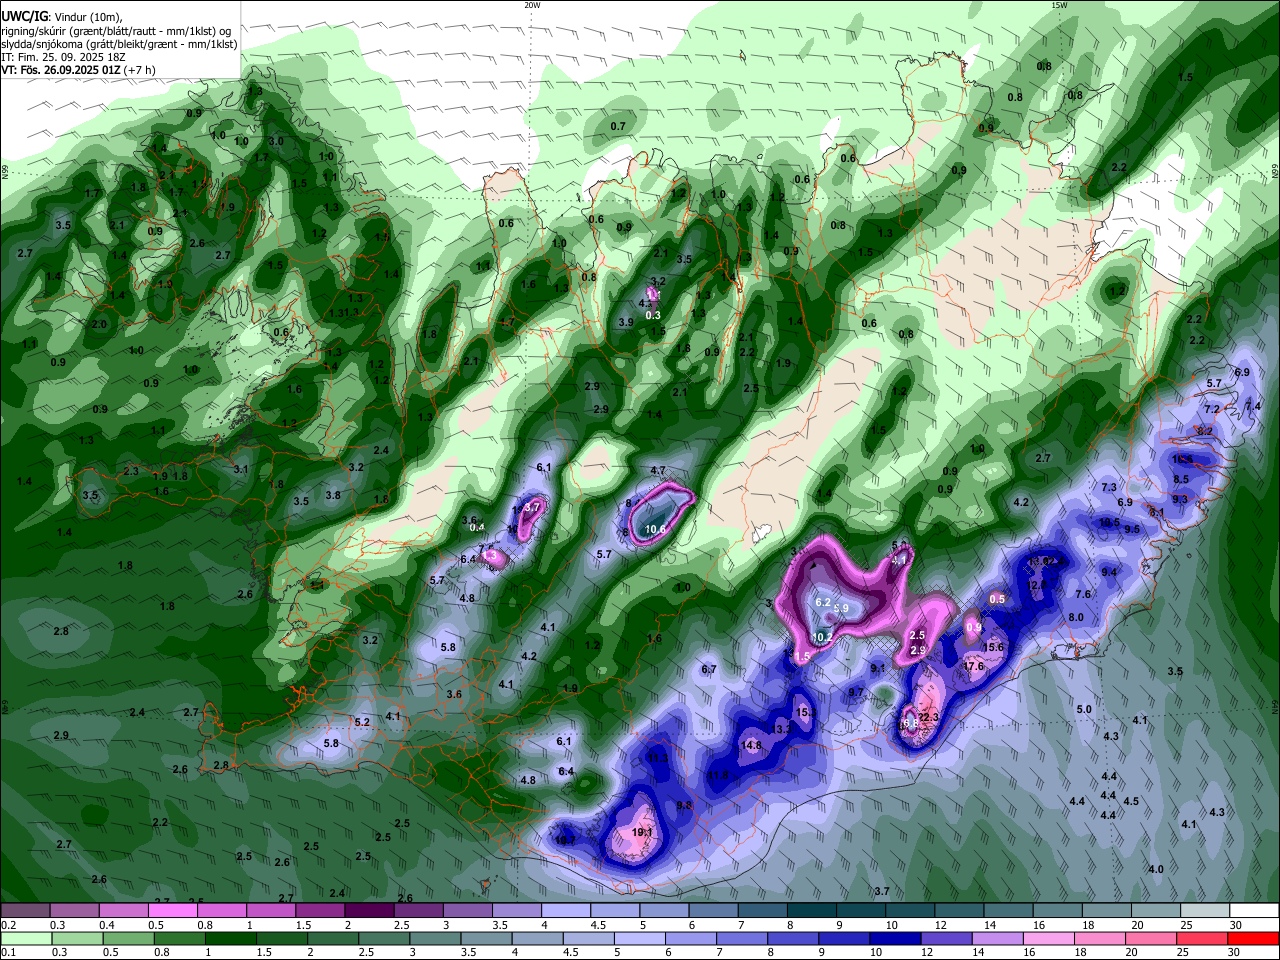Click the 5.2 value in the southwest

362,721
